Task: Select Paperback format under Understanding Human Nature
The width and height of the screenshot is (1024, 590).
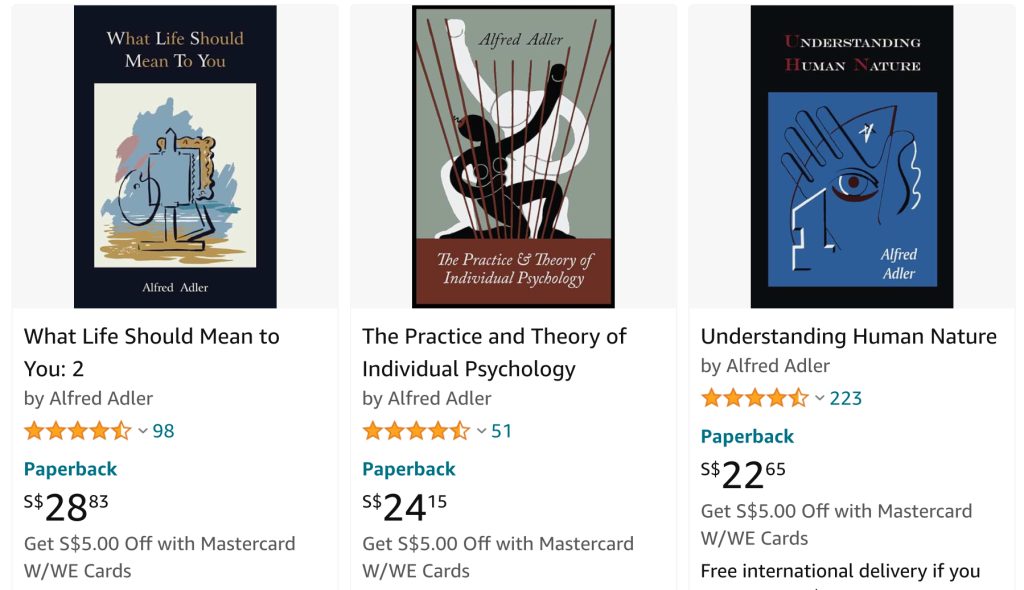Action: coord(747,436)
